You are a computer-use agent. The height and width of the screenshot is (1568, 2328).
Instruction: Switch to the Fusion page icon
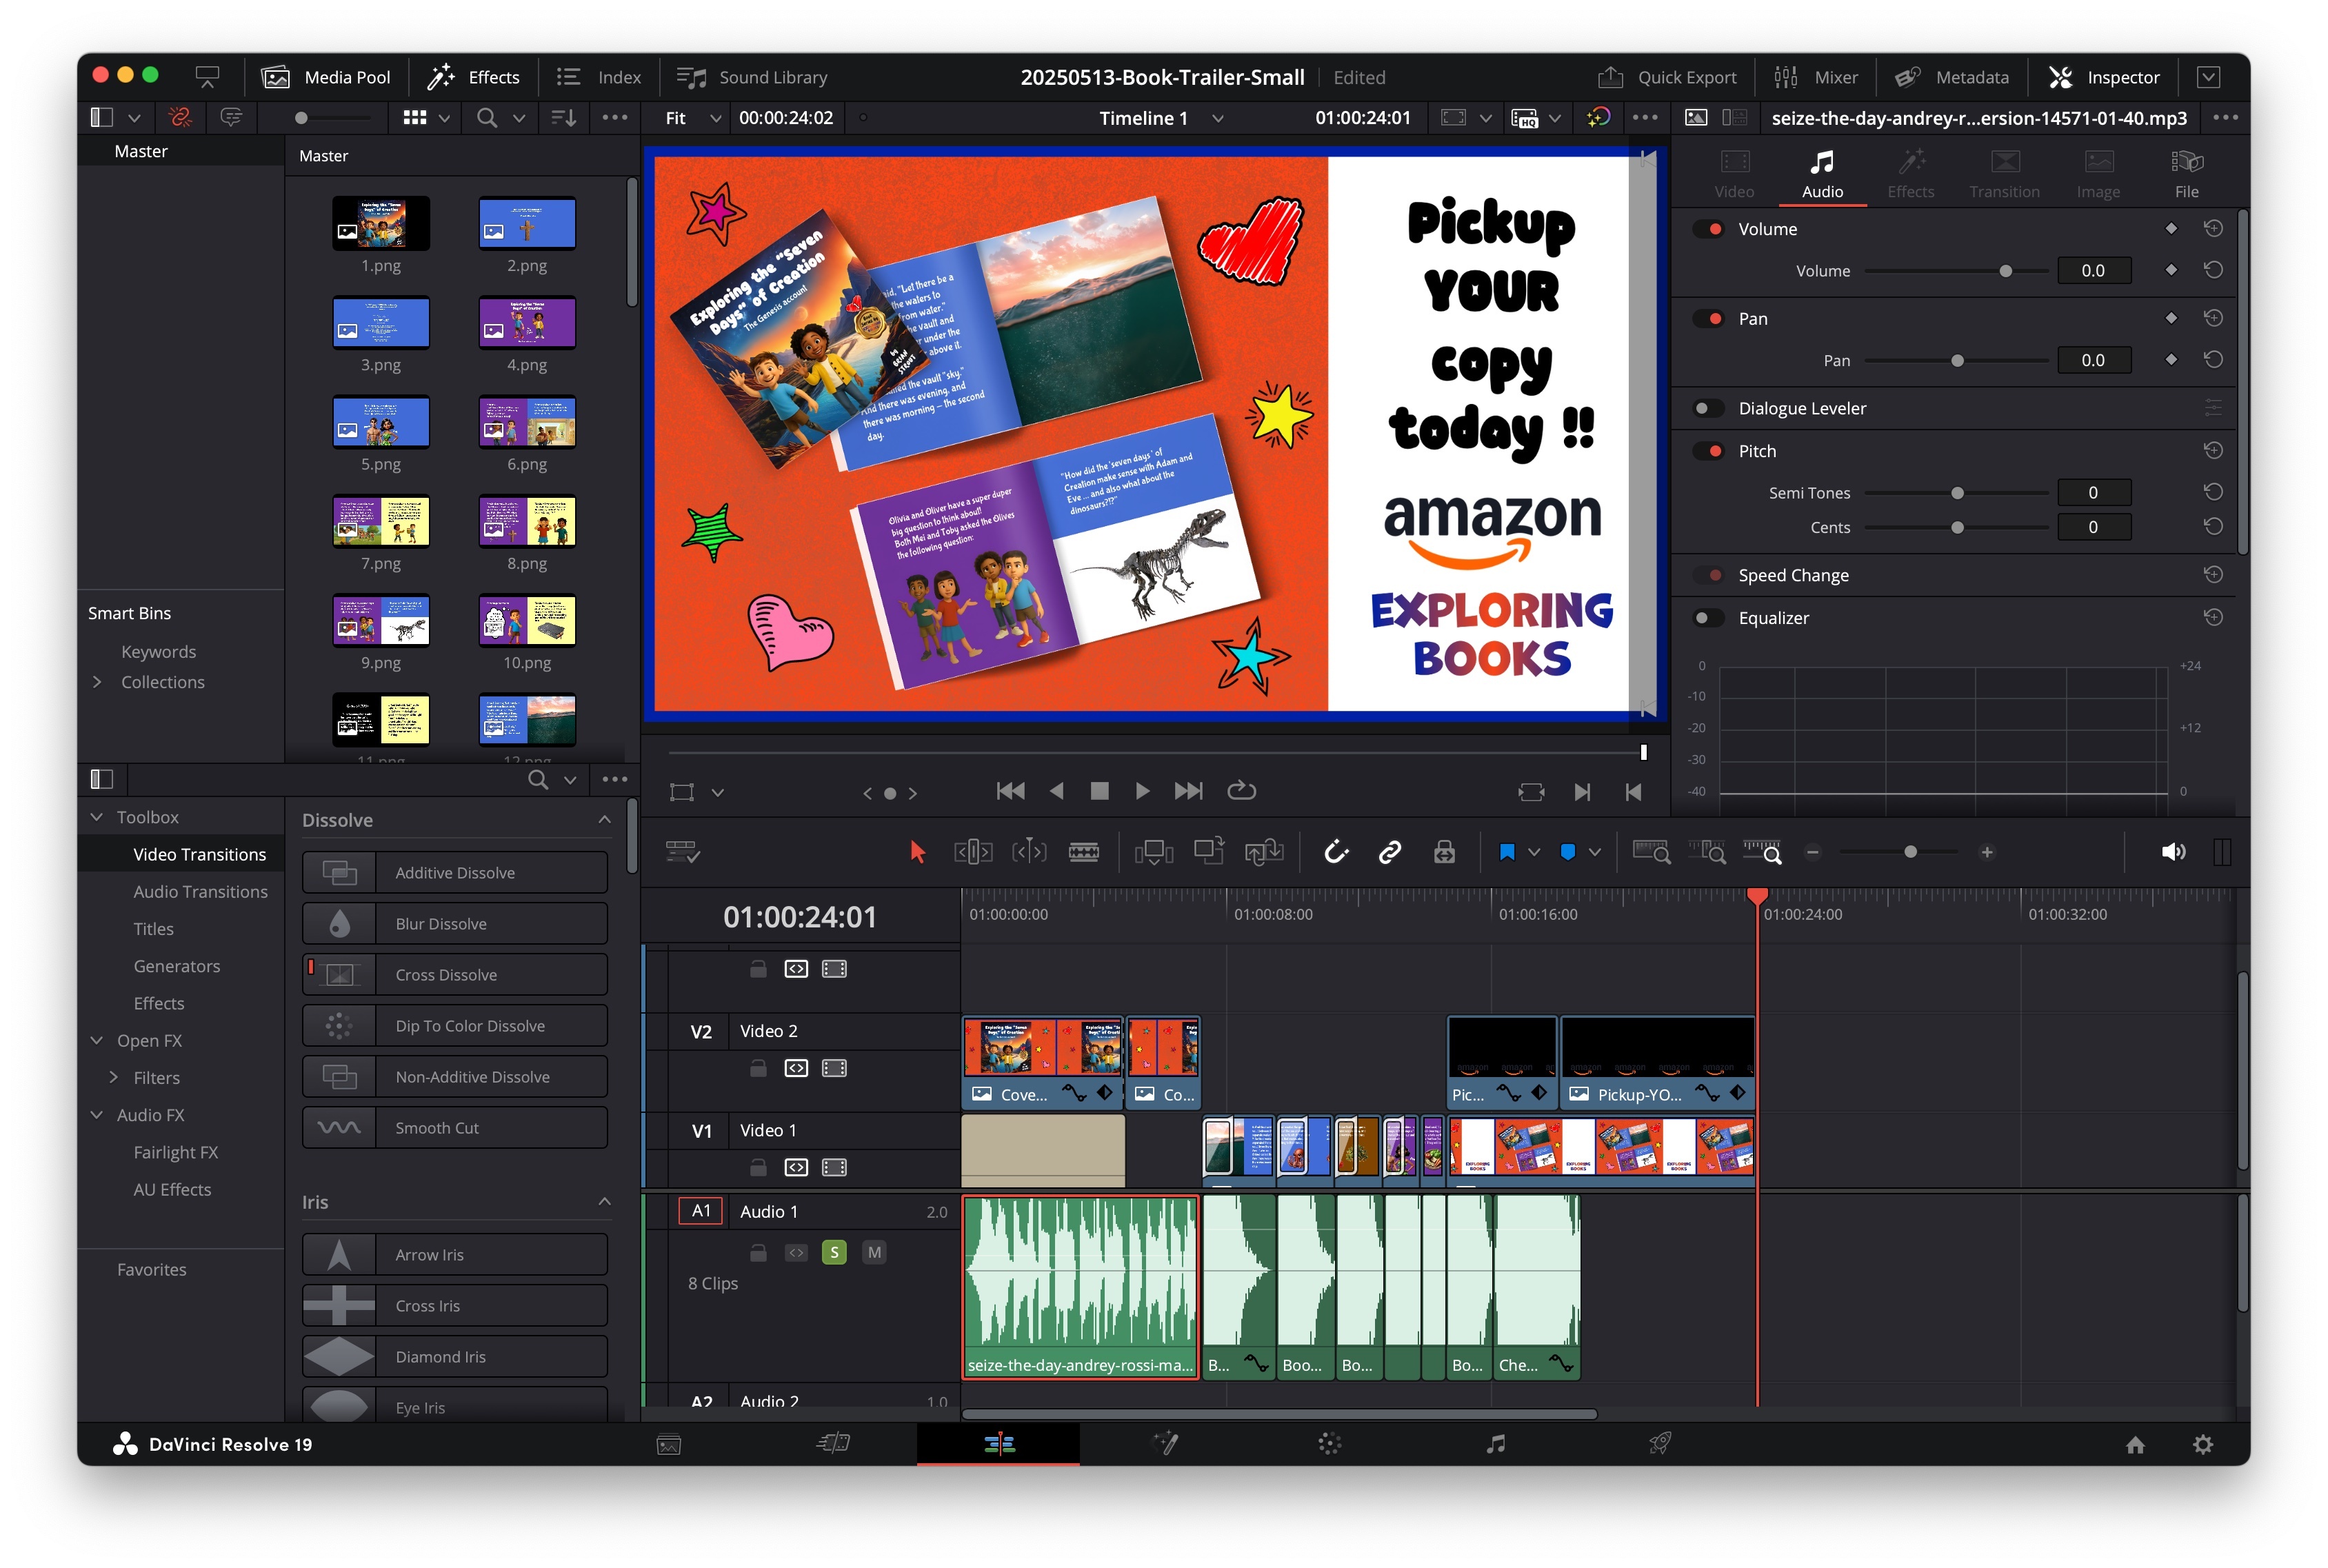[1165, 1443]
